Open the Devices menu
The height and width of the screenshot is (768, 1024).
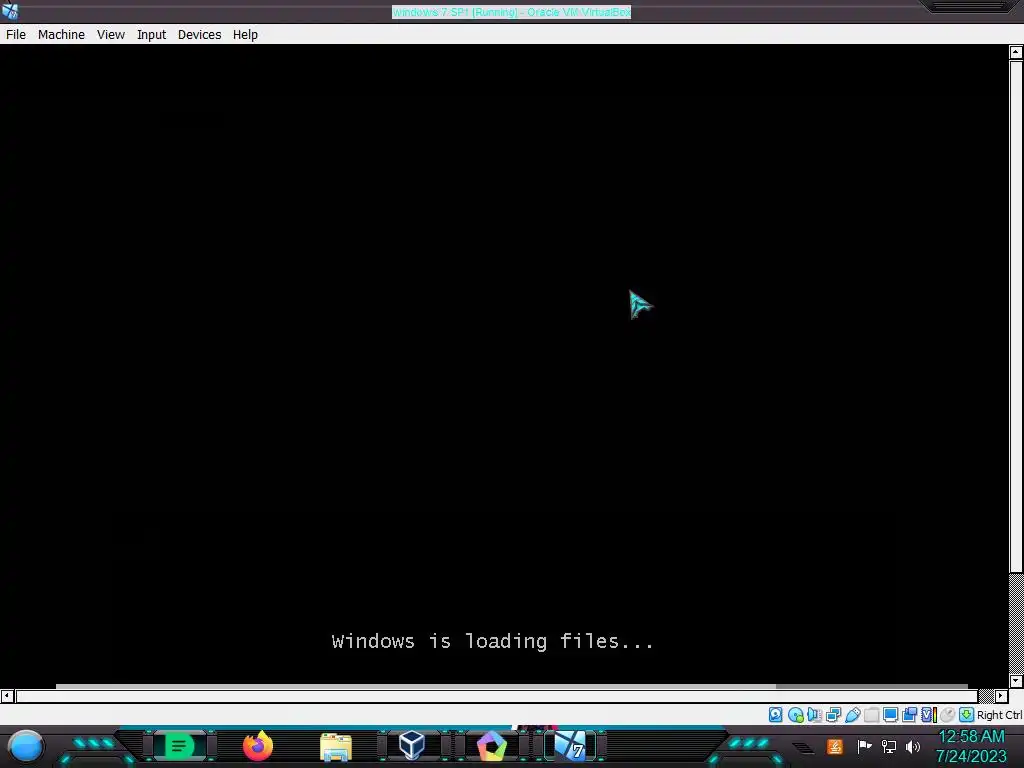point(199,35)
